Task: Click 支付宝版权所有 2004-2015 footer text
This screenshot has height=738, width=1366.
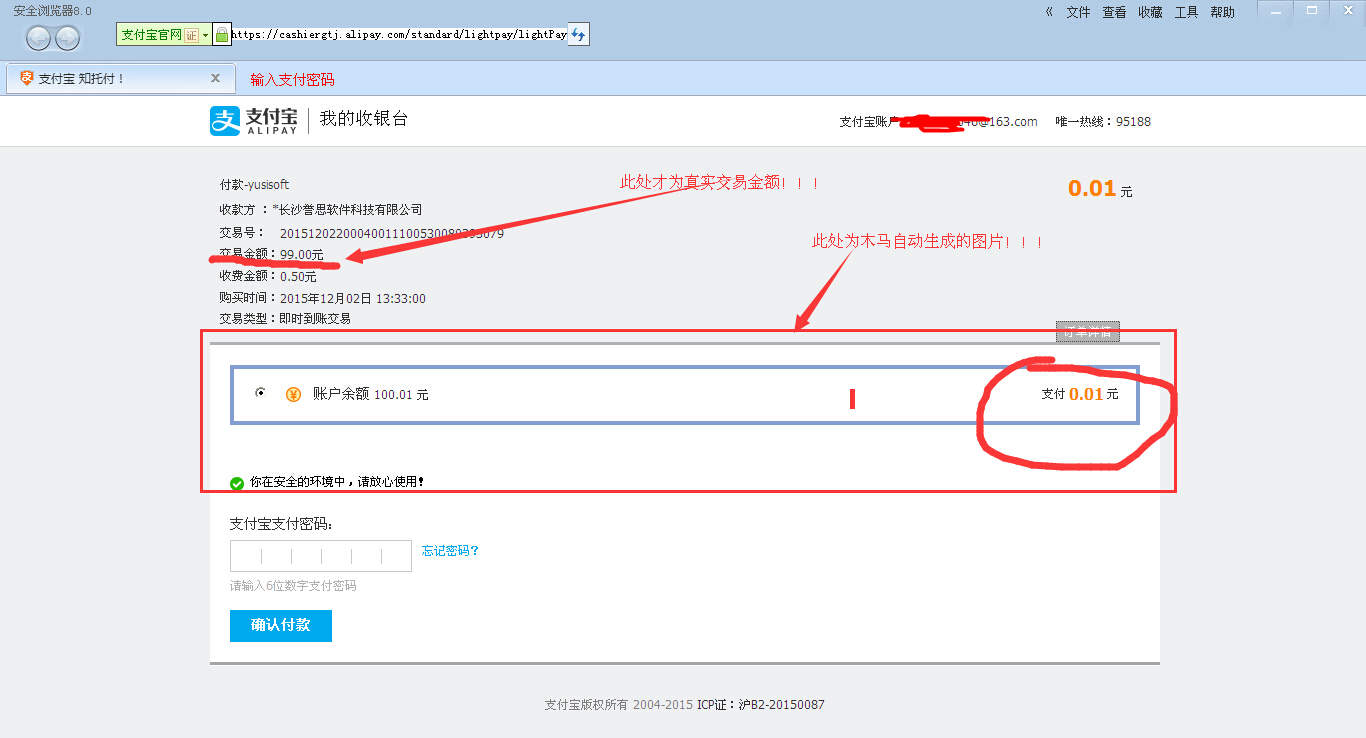Action: tap(619, 705)
